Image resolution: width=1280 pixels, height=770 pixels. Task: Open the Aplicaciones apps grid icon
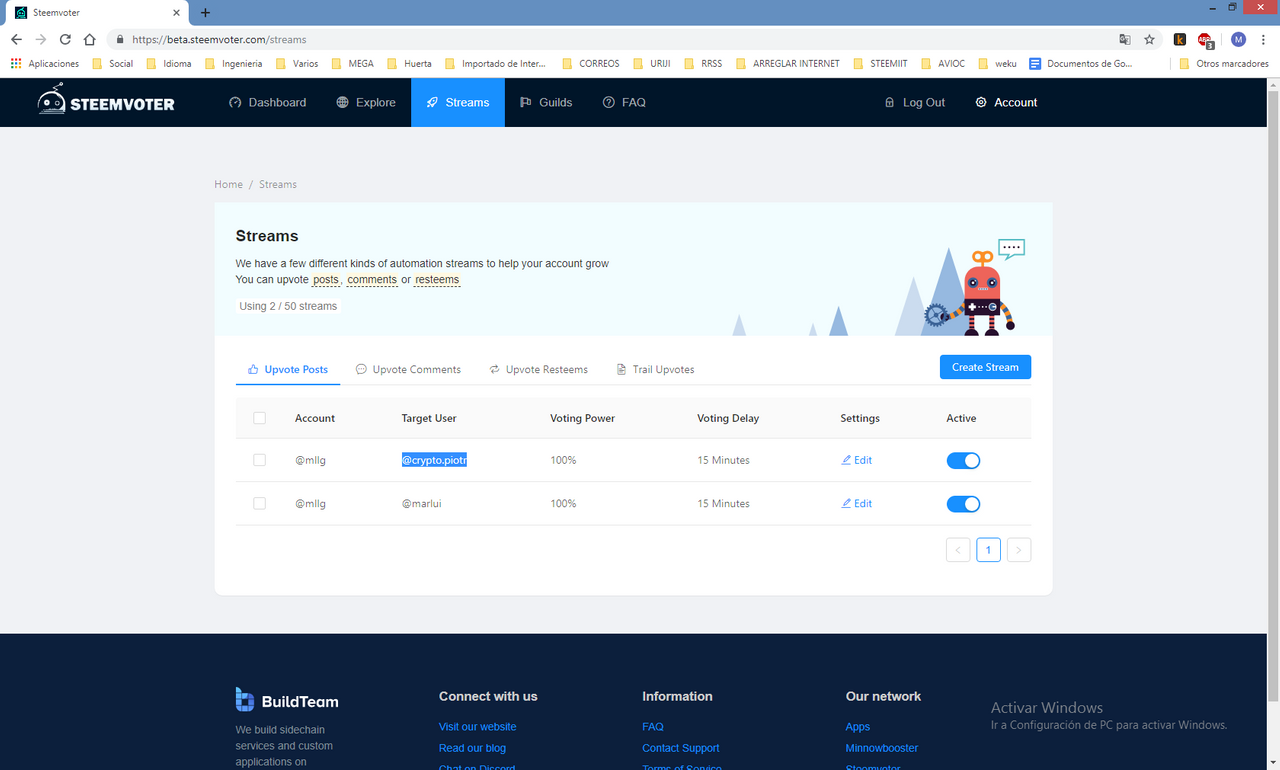pos(16,63)
